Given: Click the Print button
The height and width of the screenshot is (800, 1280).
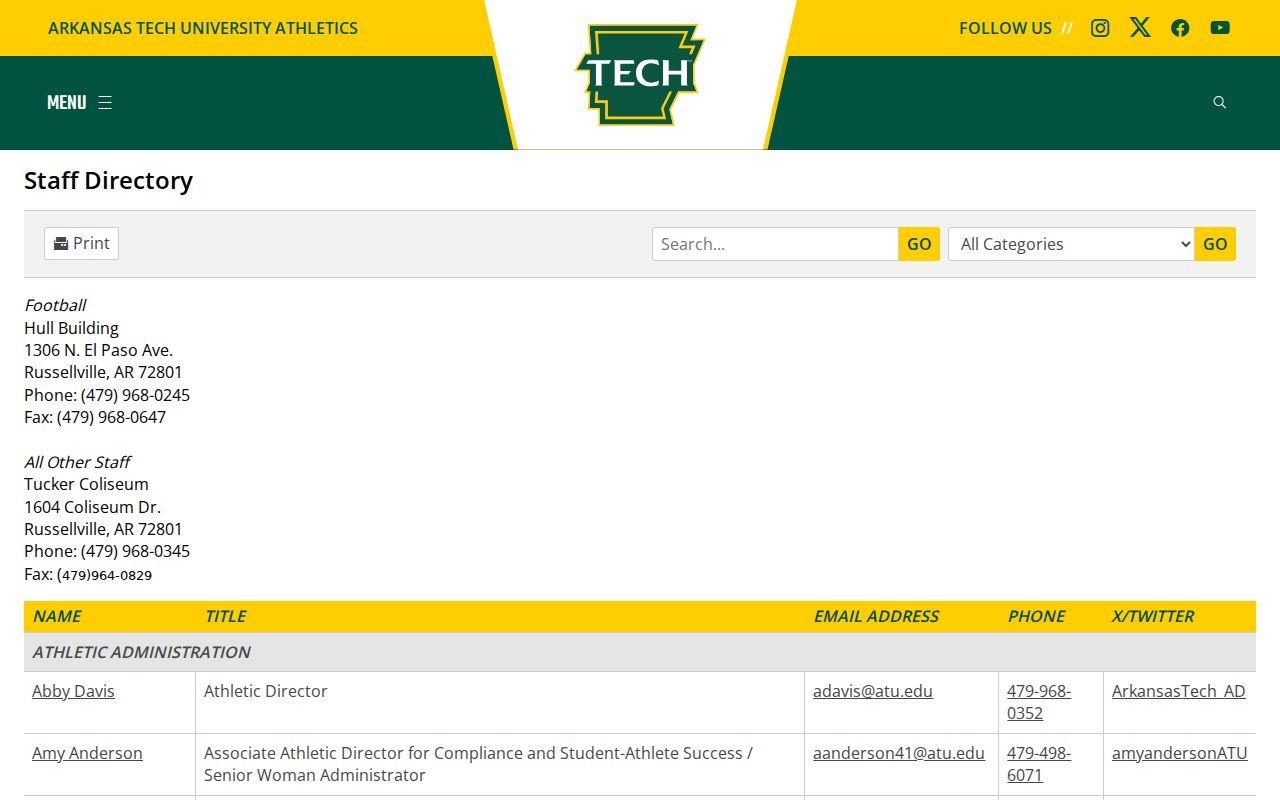Looking at the screenshot, I should (x=81, y=243).
